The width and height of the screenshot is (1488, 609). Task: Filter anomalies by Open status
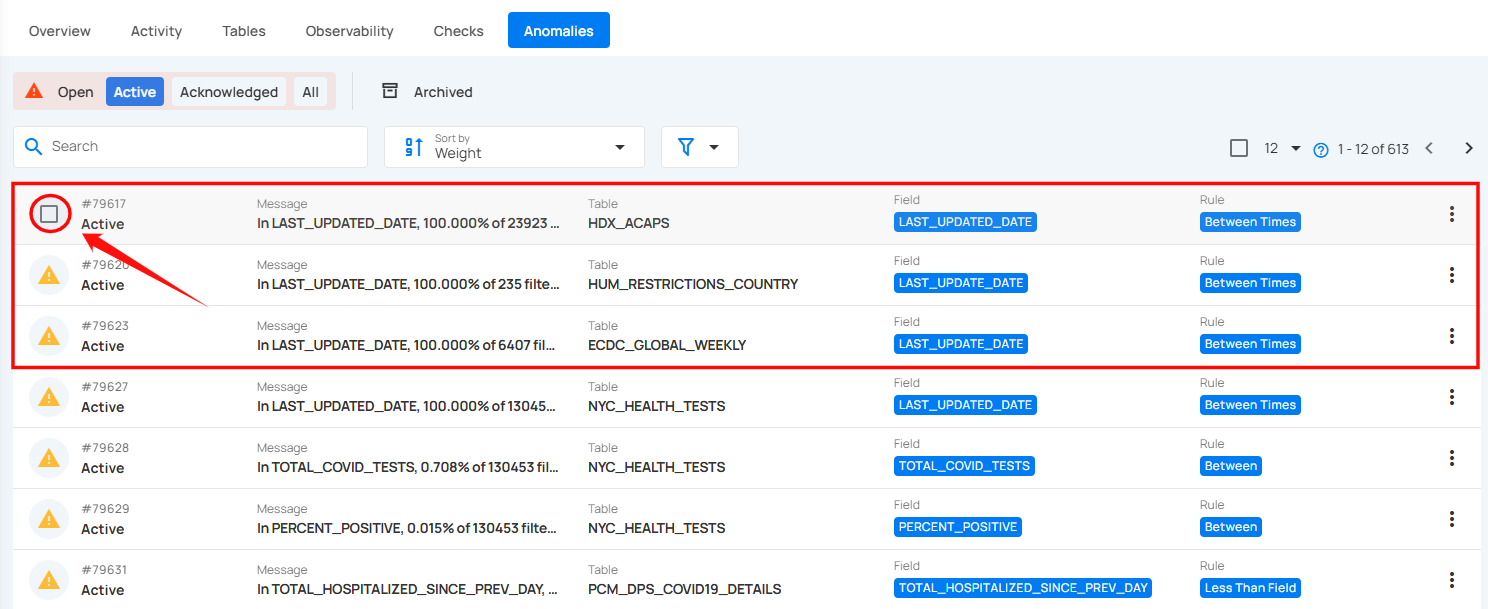(x=75, y=92)
